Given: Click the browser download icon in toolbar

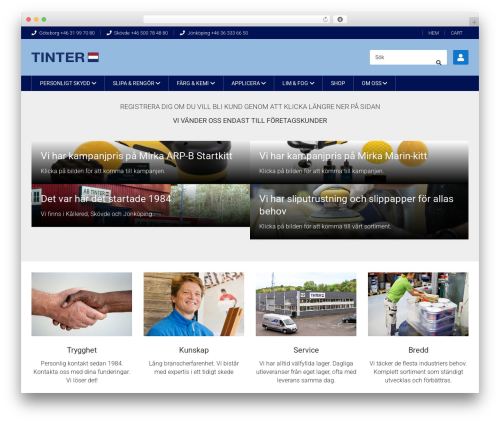Looking at the screenshot, I should click(x=340, y=19).
